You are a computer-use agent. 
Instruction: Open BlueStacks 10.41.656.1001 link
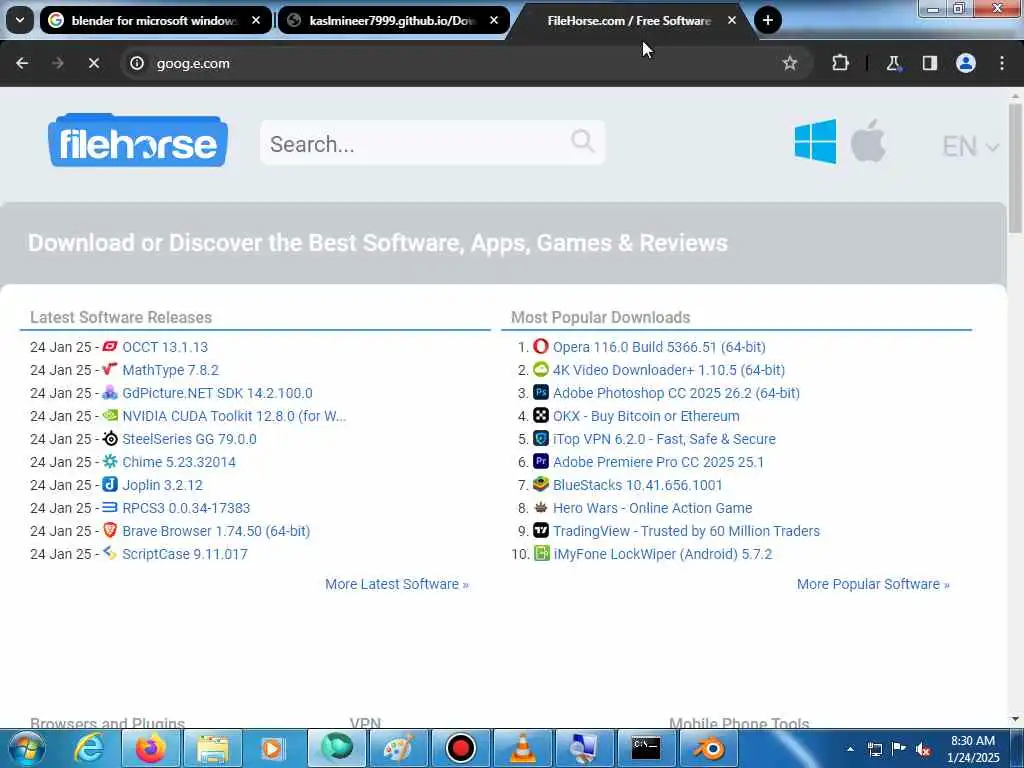coord(638,485)
